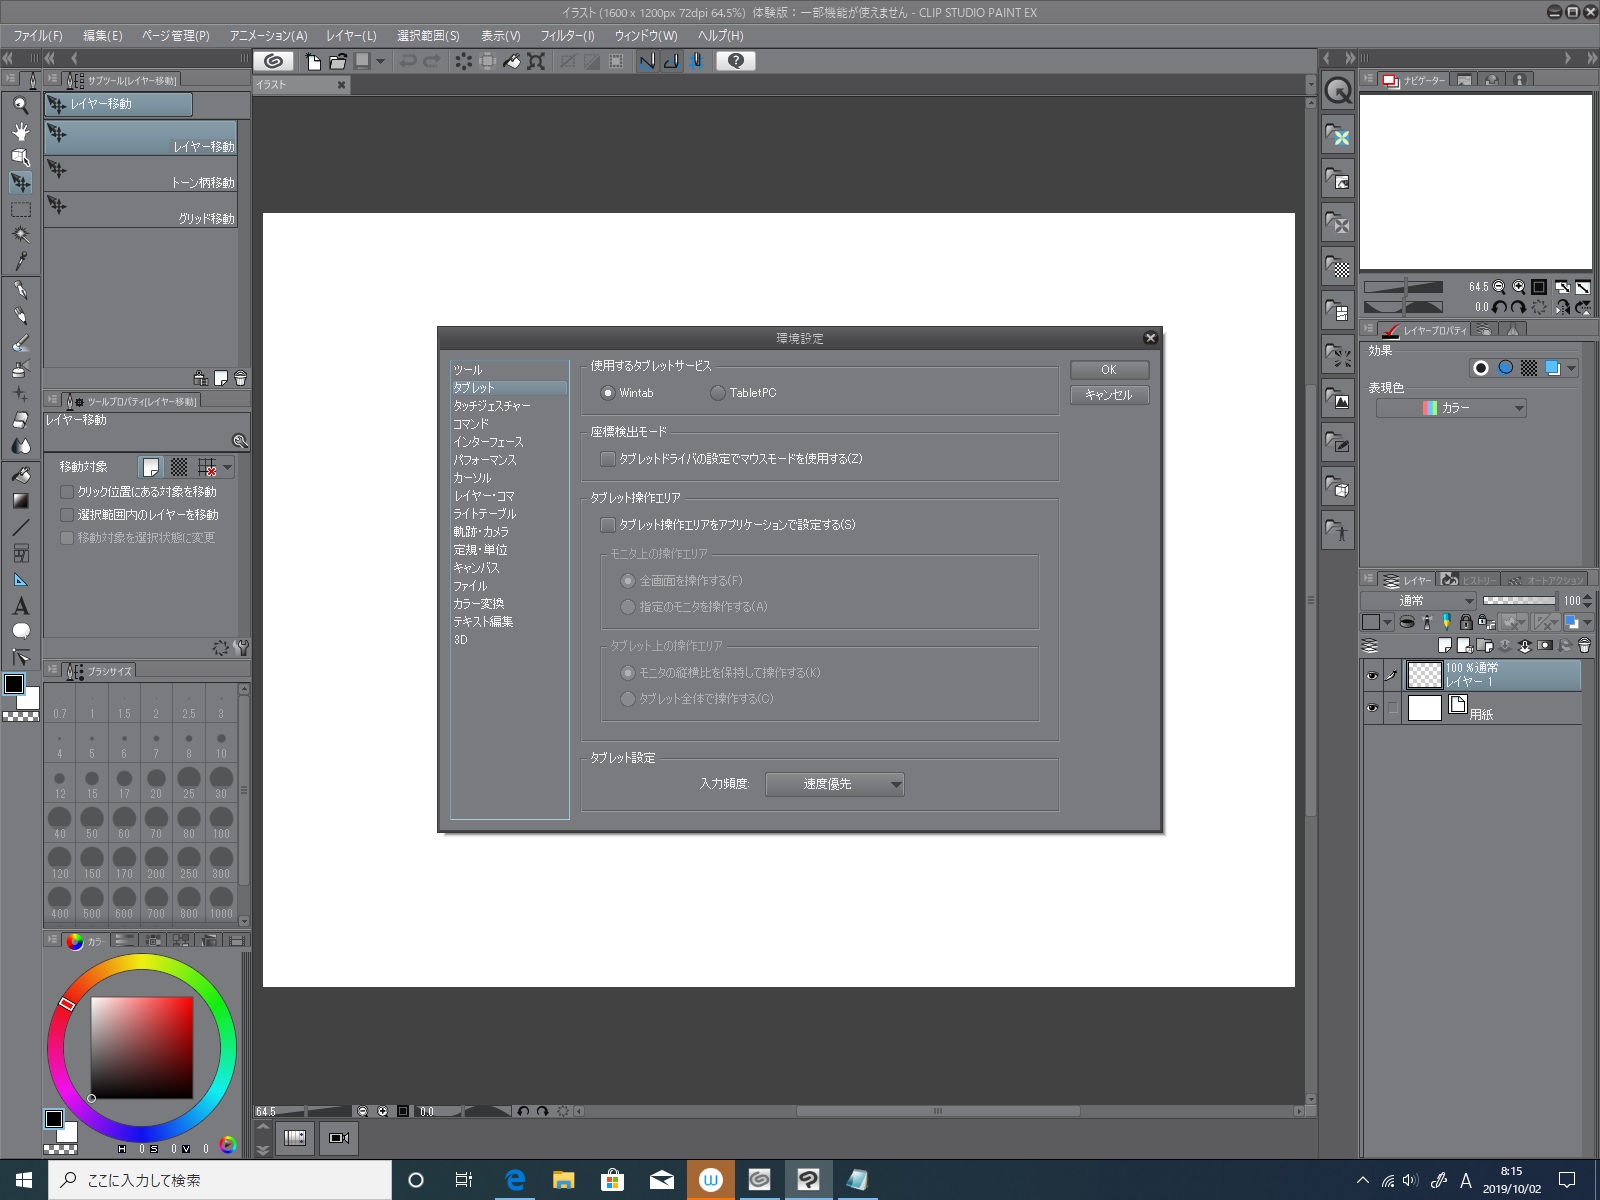The width and height of the screenshot is (1600, 1200).
Task: Select the Eyedropper tool
Action: coord(20,261)
